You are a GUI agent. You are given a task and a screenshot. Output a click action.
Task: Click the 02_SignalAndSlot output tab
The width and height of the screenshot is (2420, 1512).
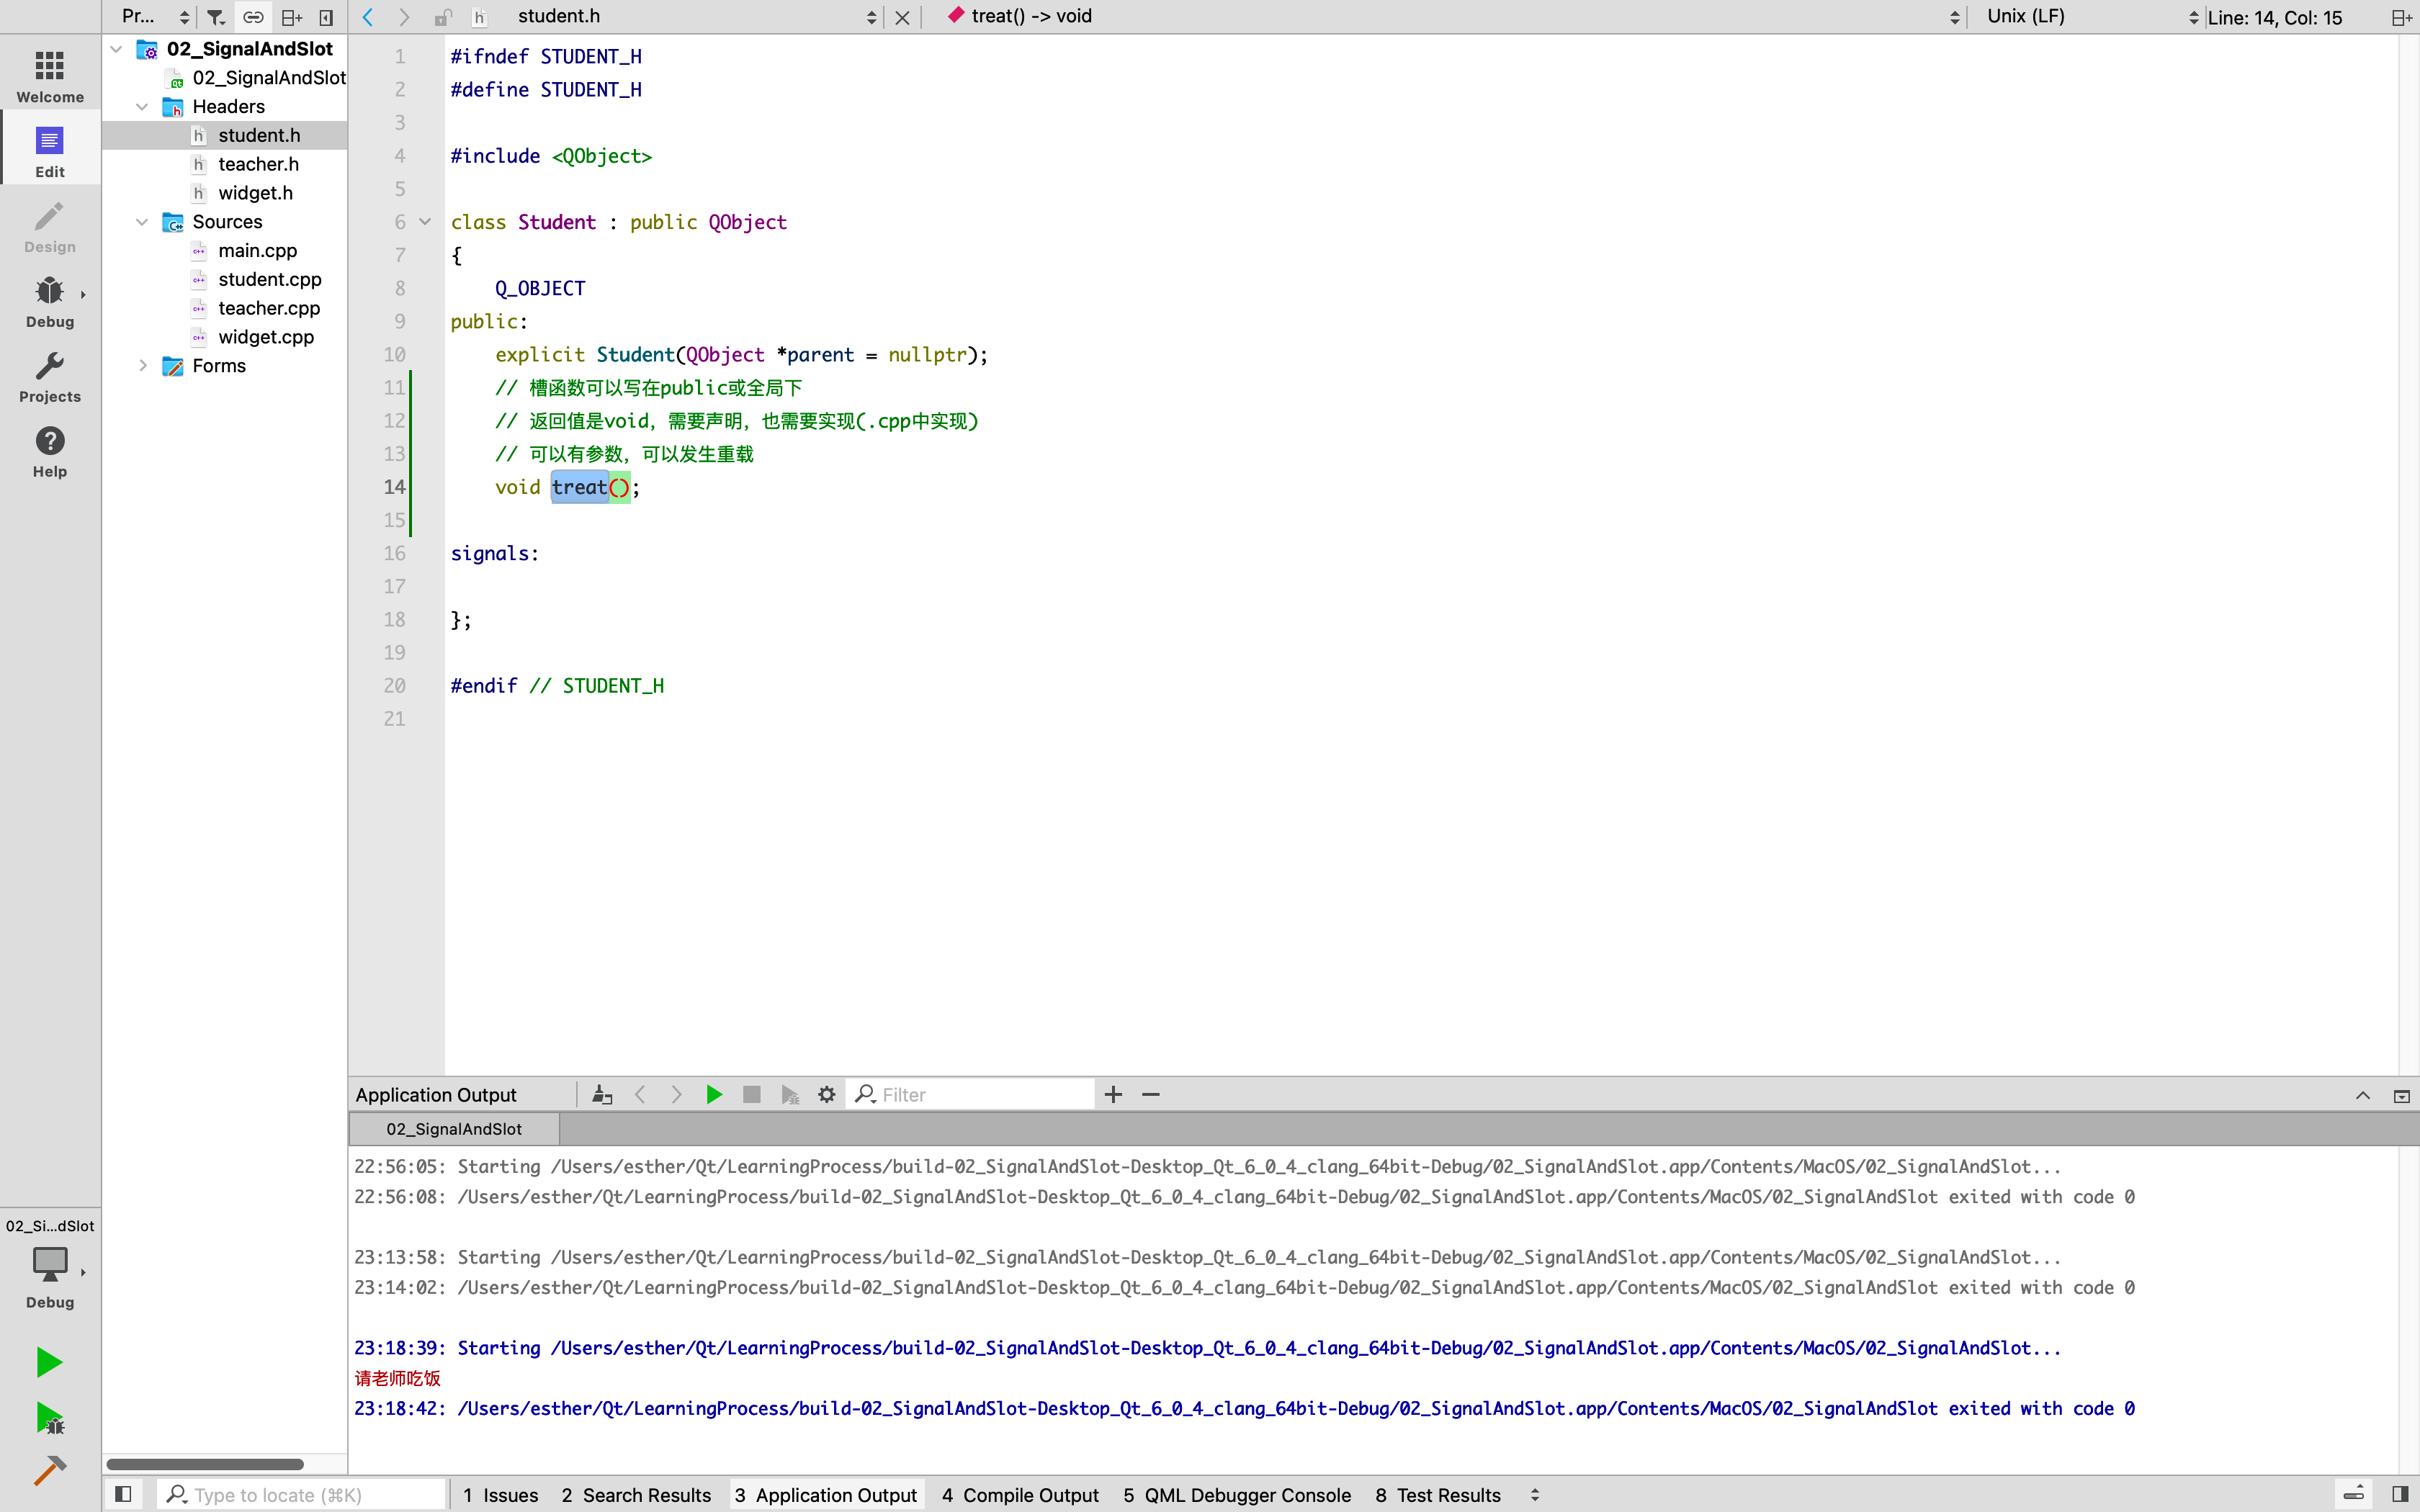454,1129
